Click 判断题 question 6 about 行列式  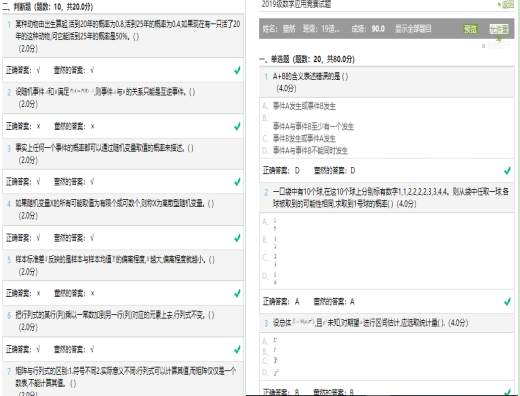[x=115, y=314]
